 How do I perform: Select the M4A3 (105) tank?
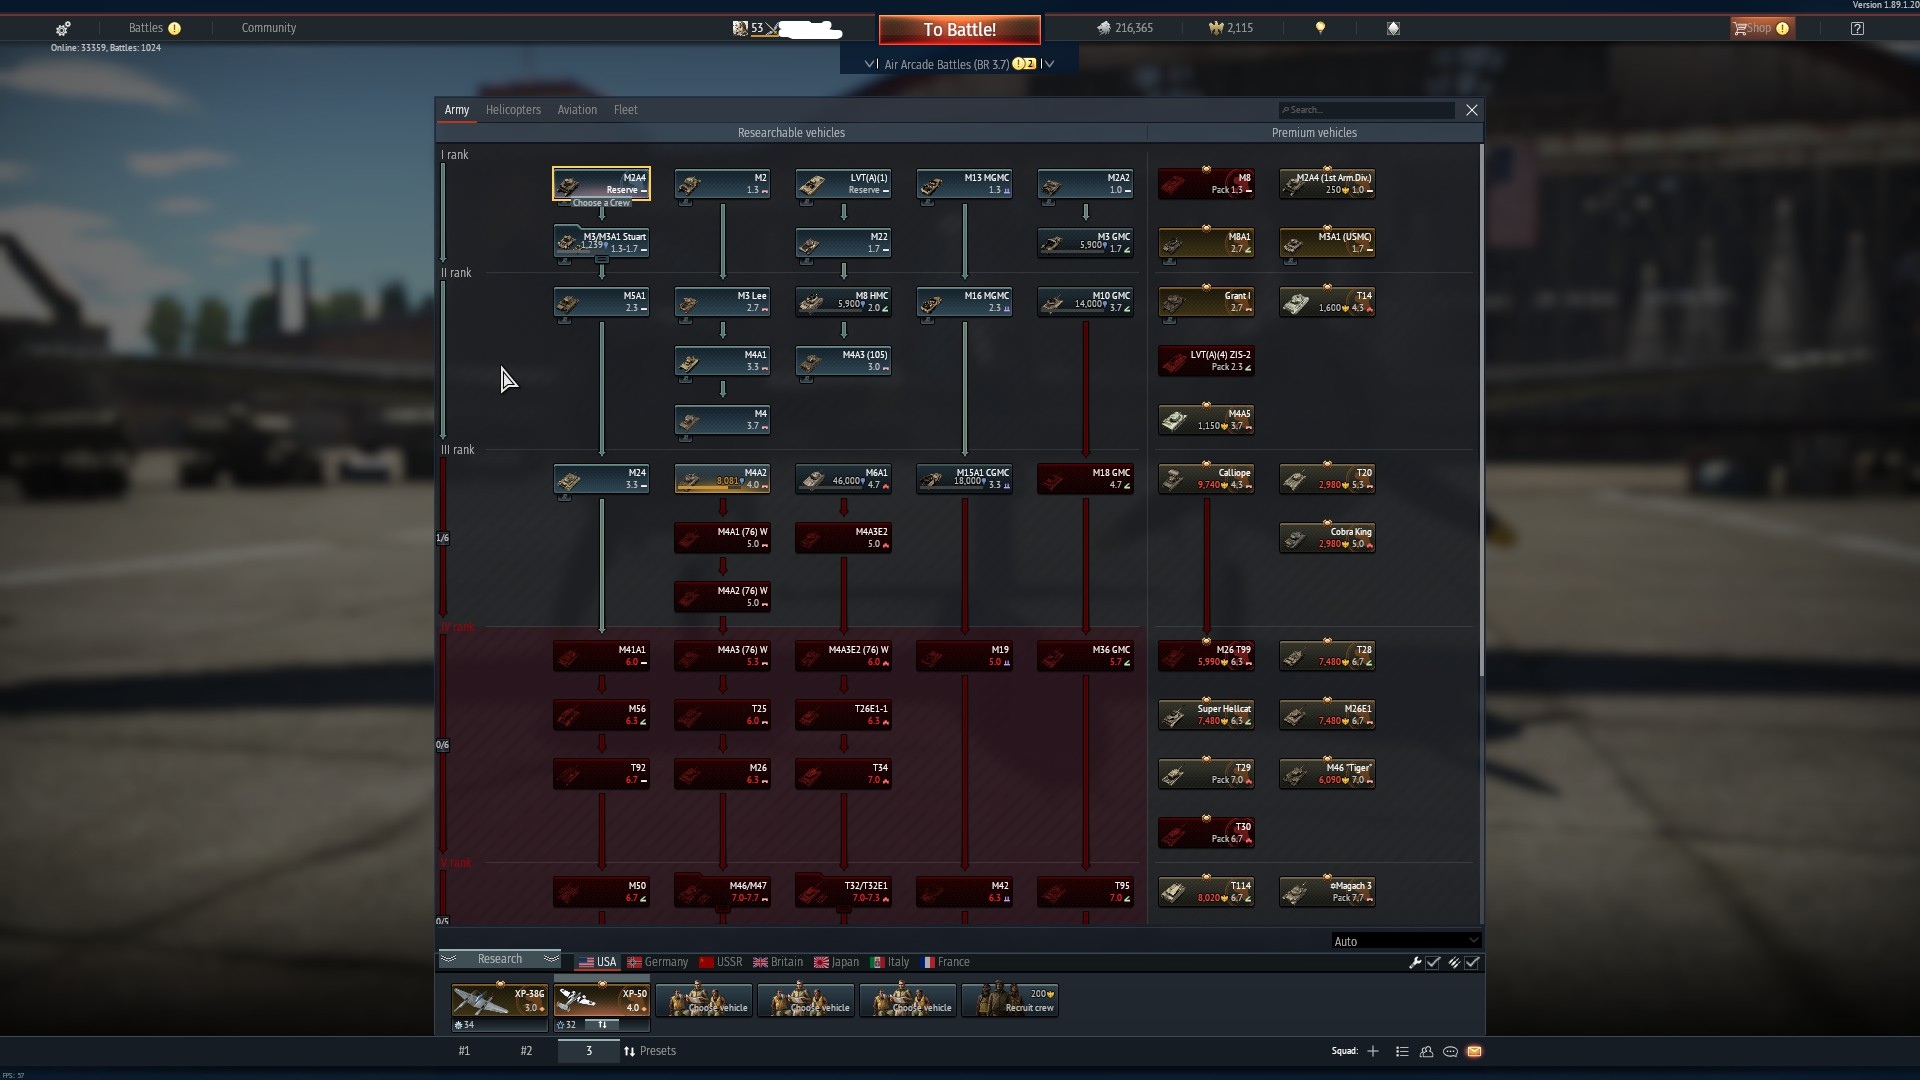coord(843,361)
